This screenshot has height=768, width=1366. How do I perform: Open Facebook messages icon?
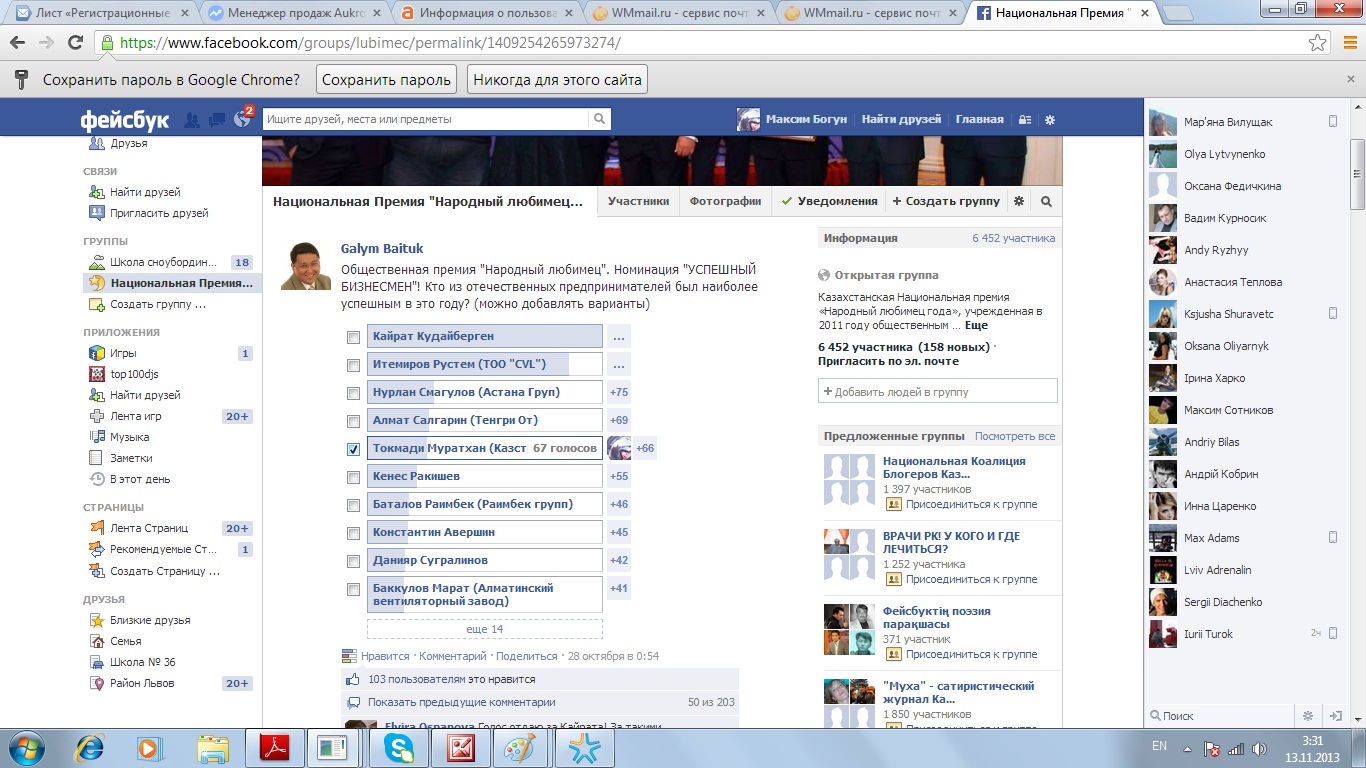pos(217,119)
